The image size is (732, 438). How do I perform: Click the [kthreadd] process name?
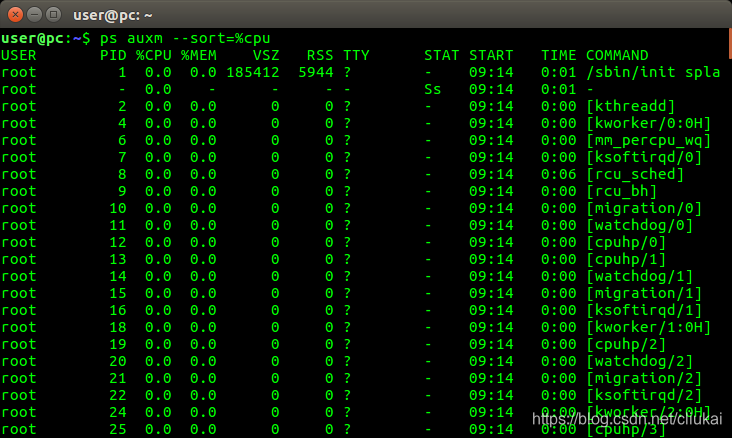(x=631, y=106)
